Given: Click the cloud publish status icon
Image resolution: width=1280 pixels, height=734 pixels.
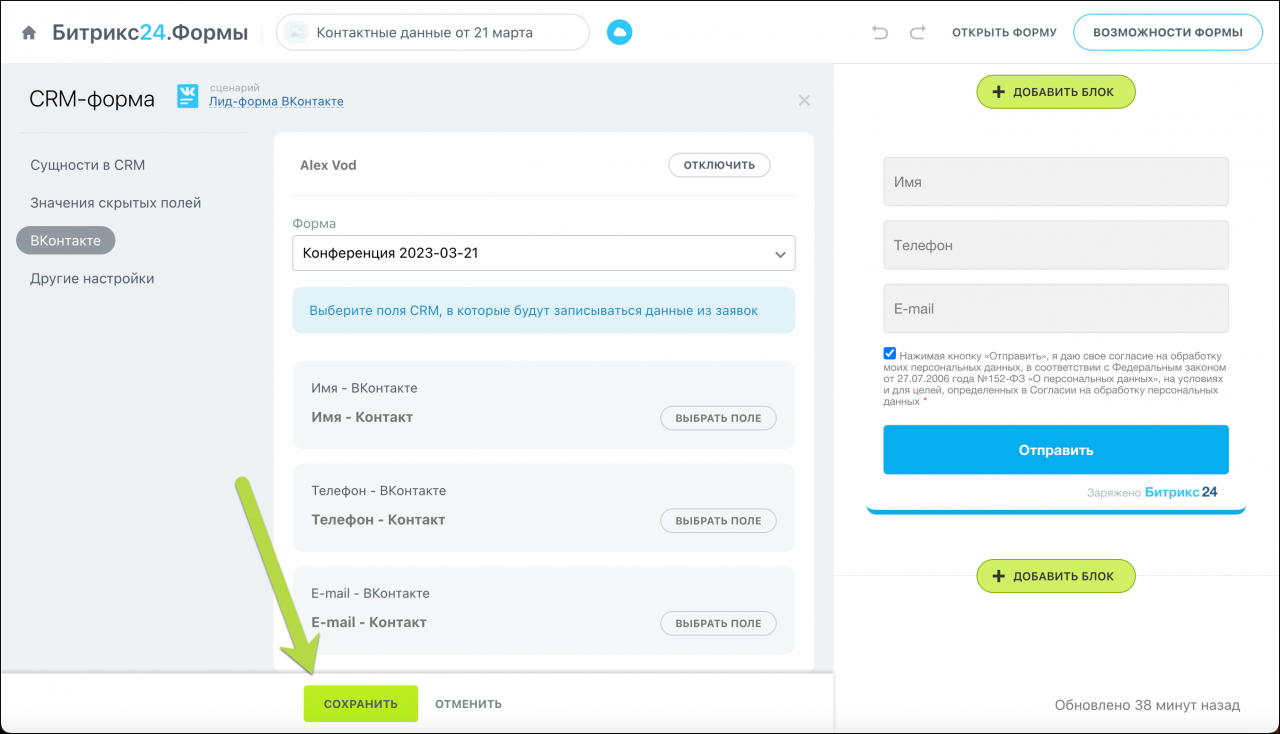Looking at the screenshot, I should [x=619, y=33].
